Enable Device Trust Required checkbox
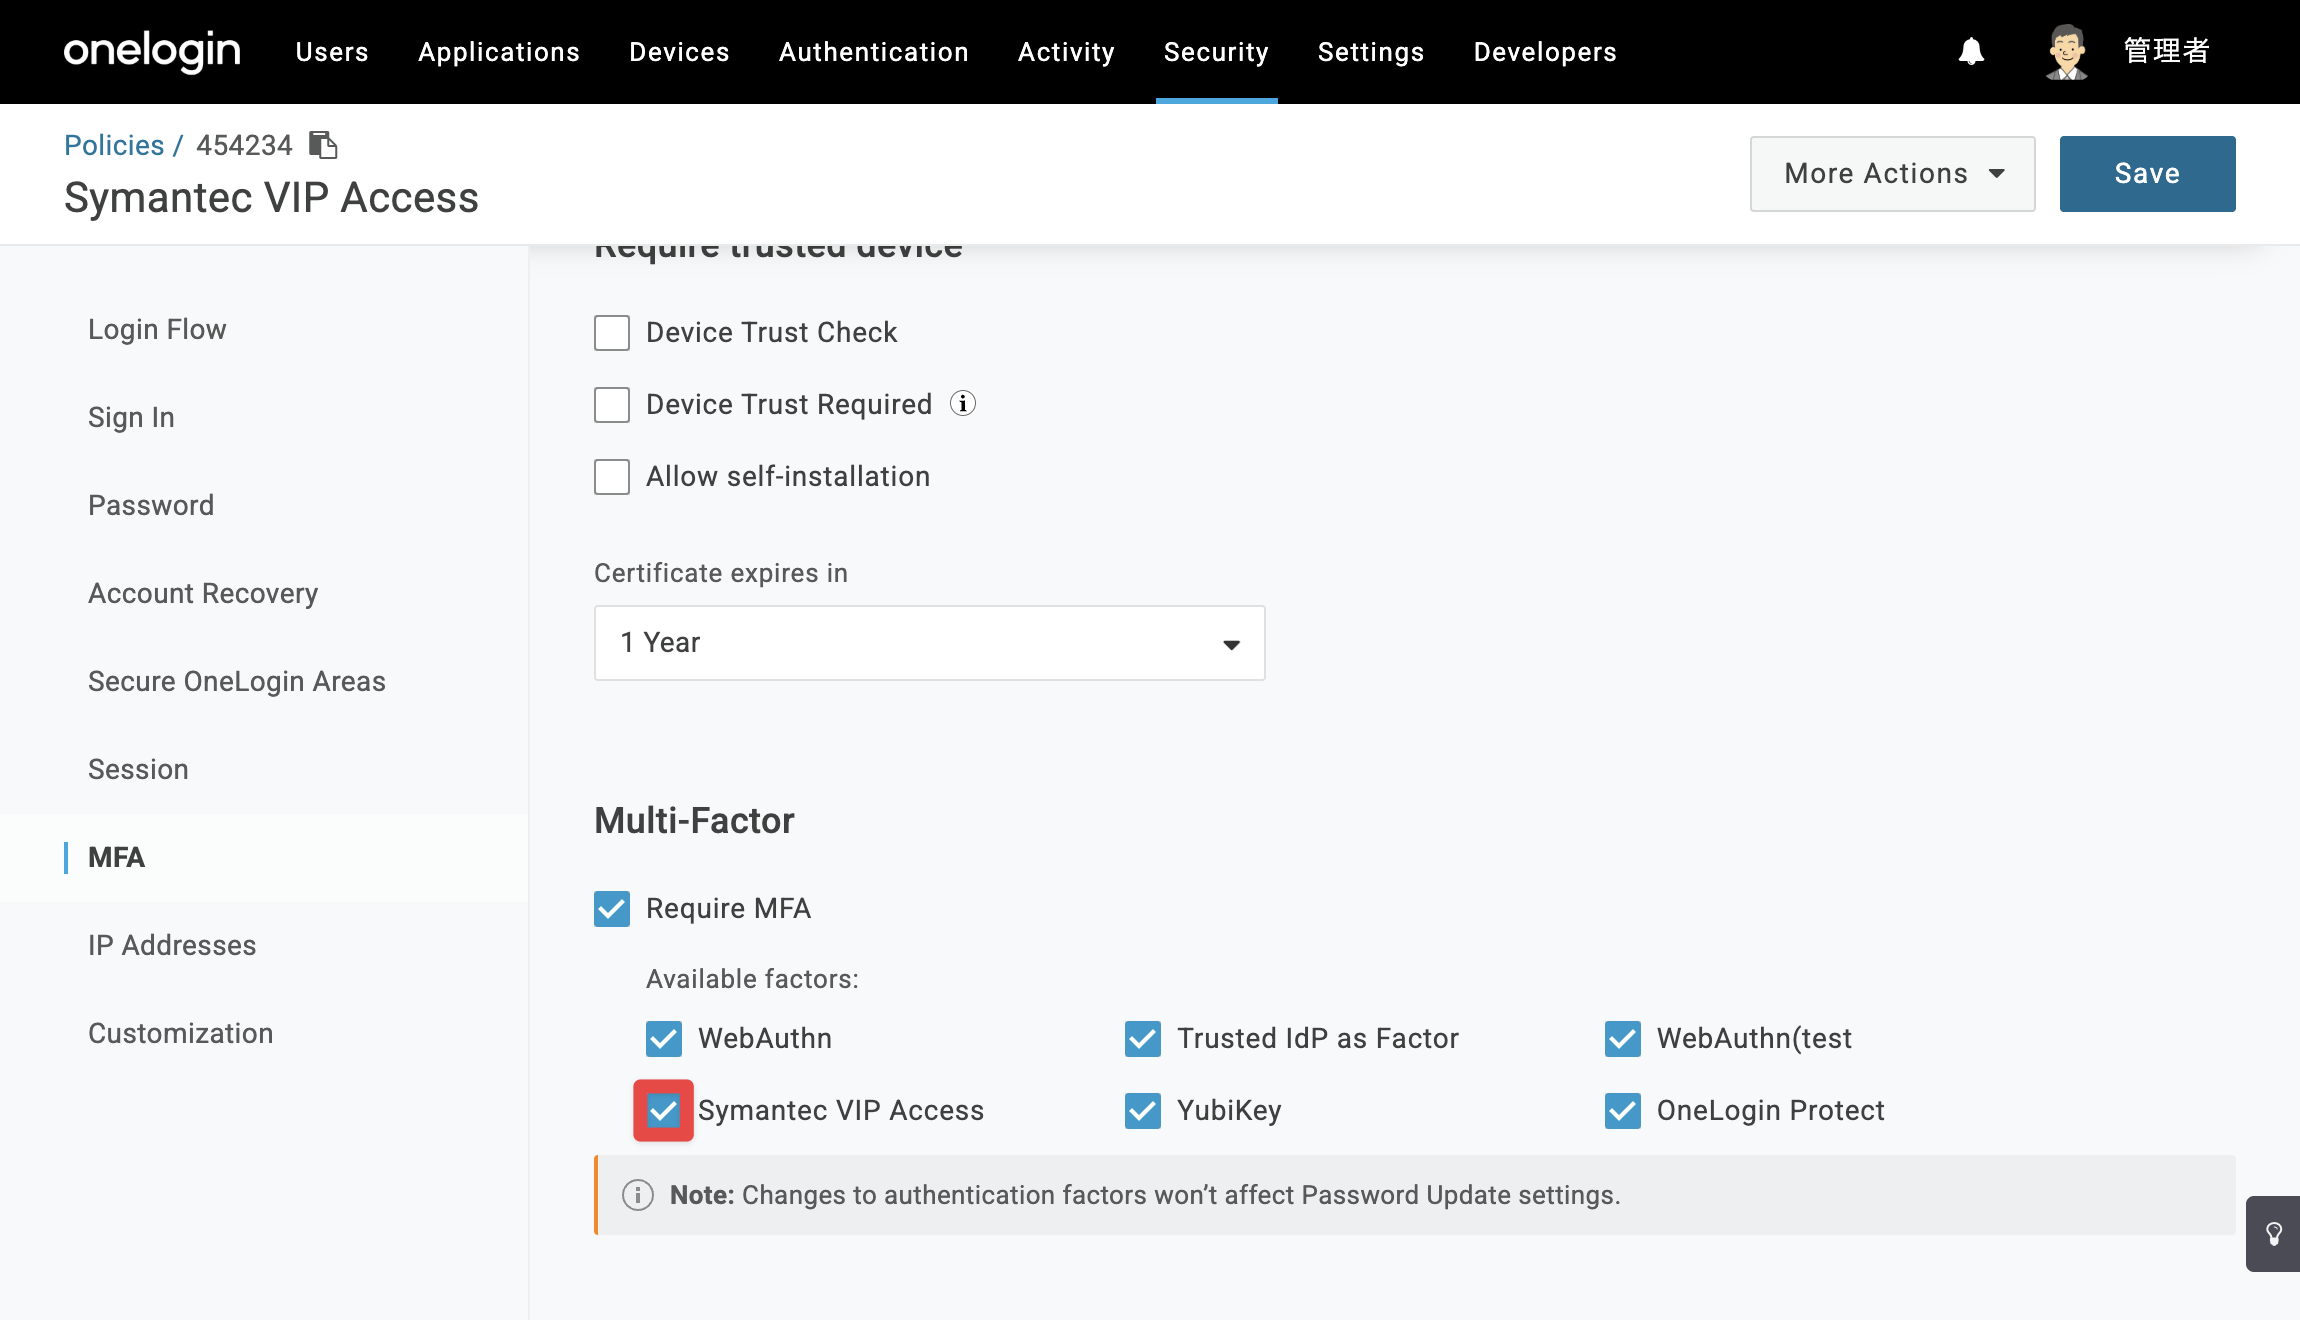Viewport: 2300px width, 1320px height. (x=612, y=405)
